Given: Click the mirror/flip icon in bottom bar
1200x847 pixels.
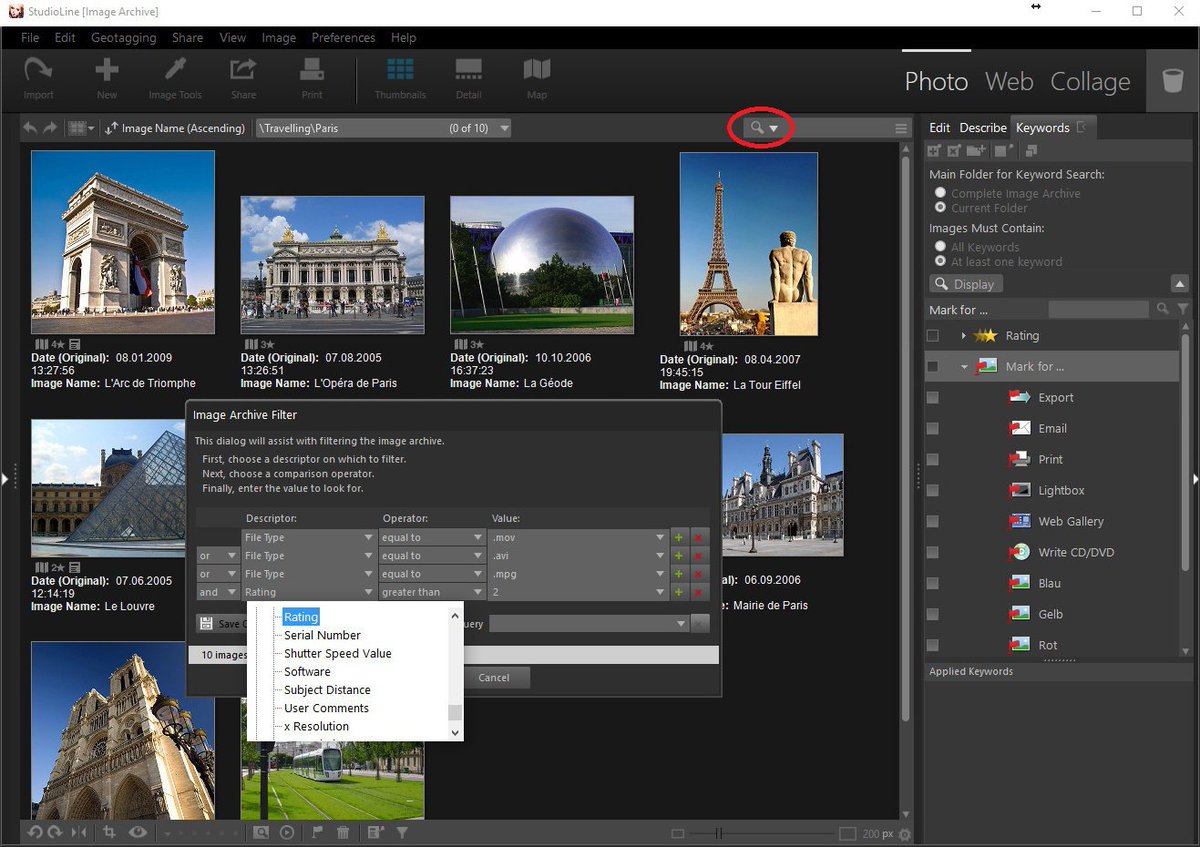Looking at the screenshot, I should 80,832.
